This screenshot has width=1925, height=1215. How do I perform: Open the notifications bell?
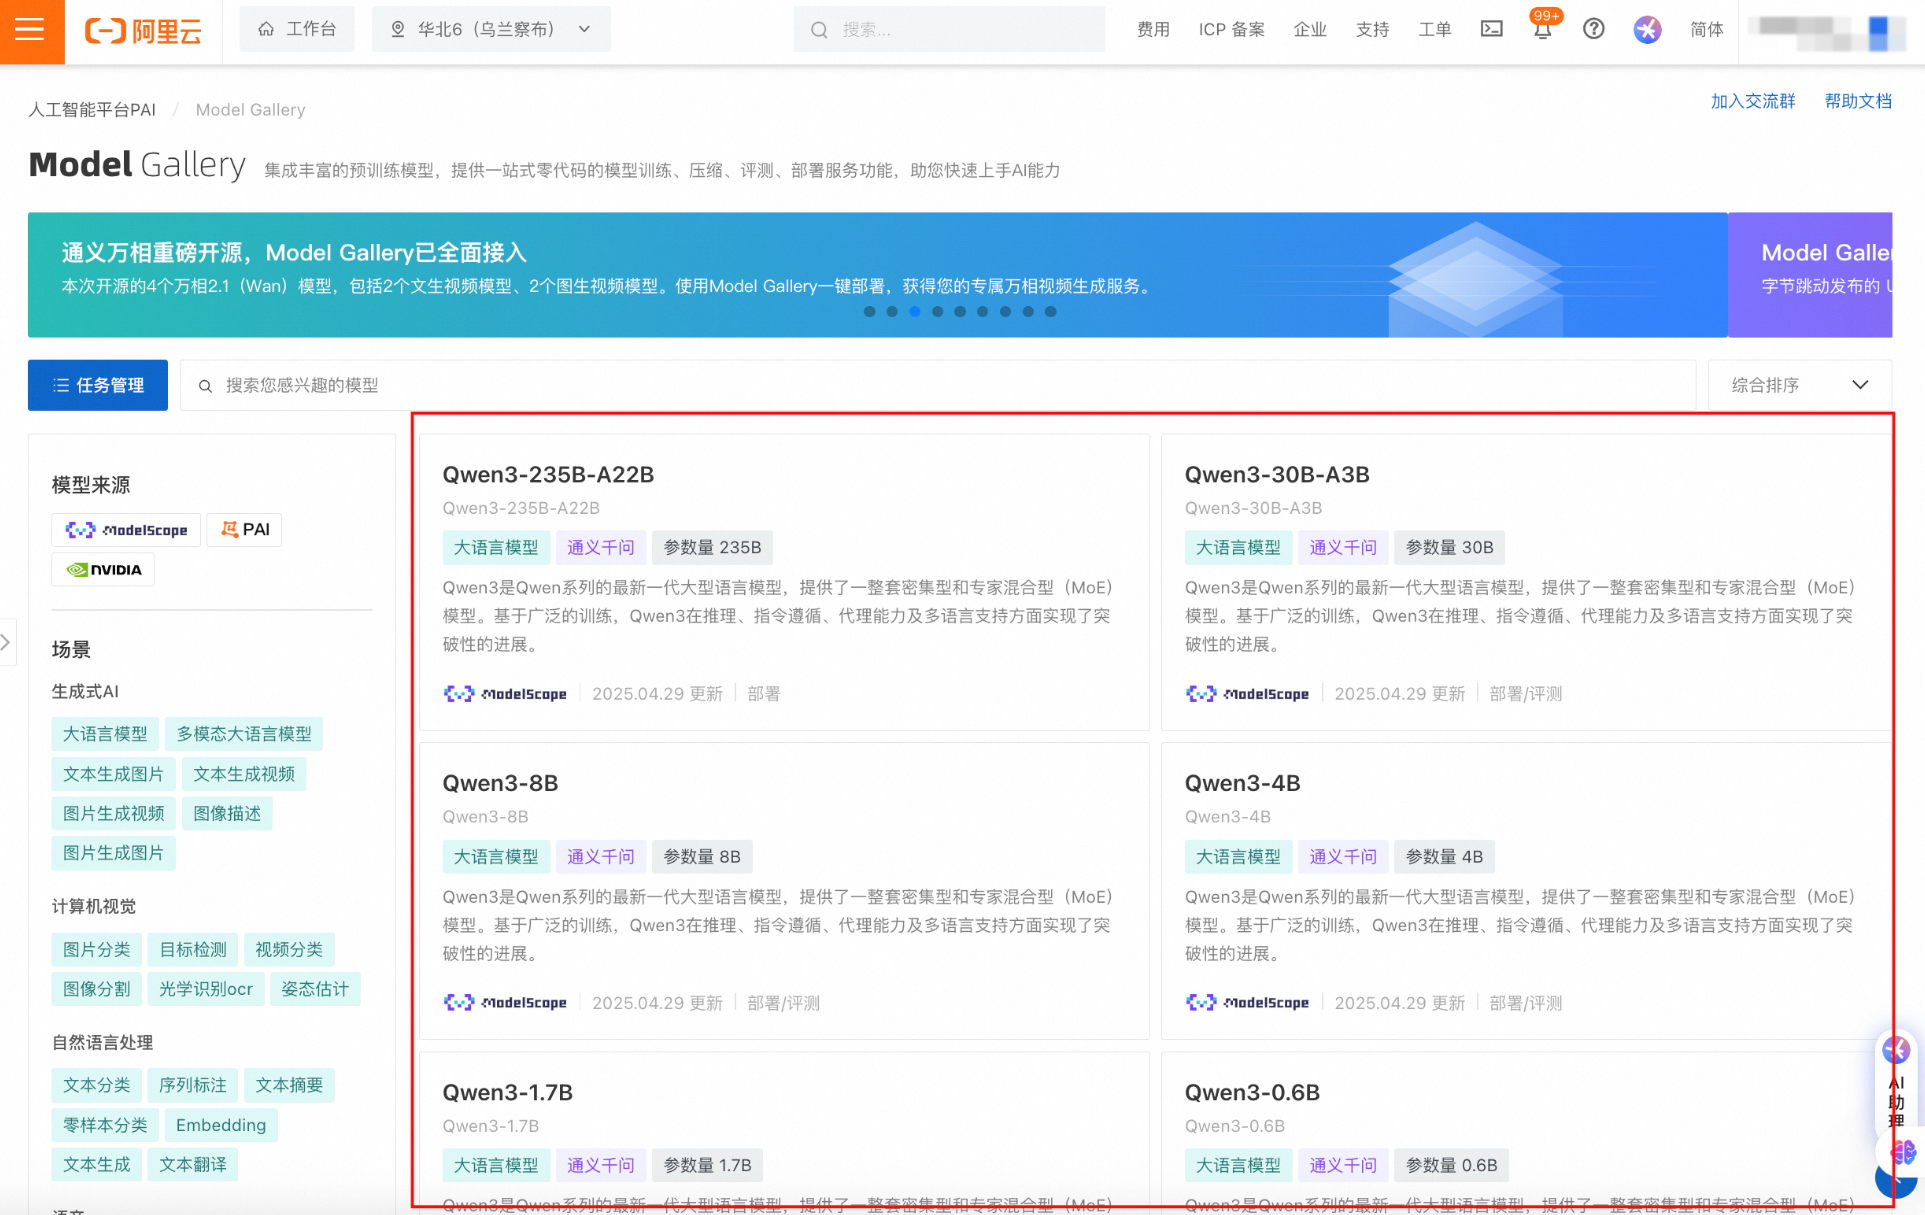(1542, 30)
